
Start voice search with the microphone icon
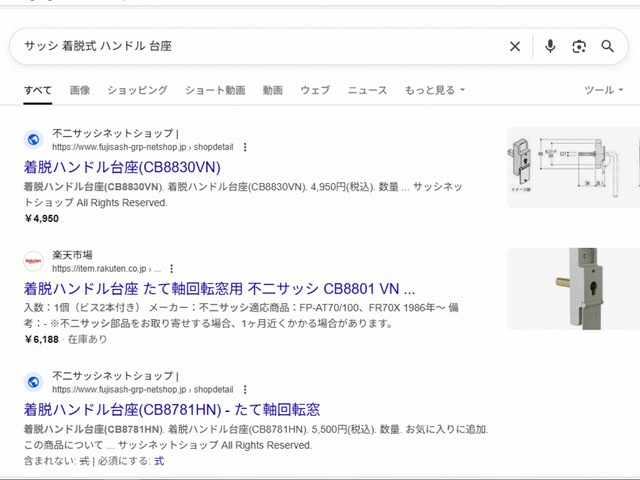tap(550, 46)
